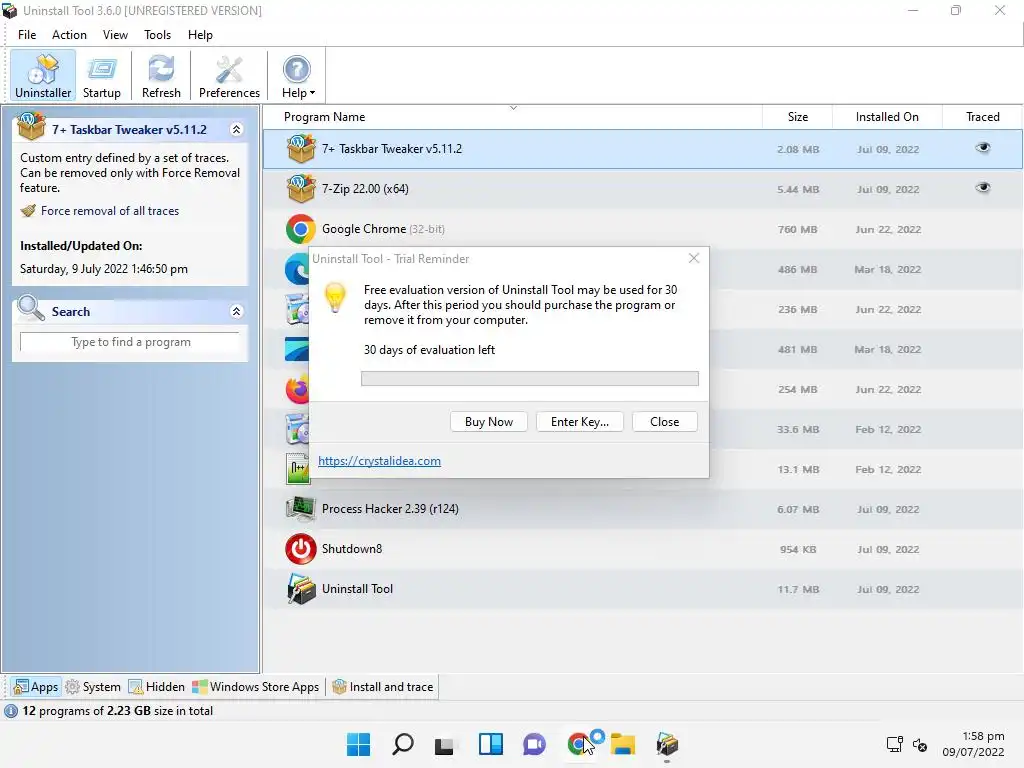Click the Enter Key... button
Image resolution: width=1024 pixels, height=768 pixels.
click(x=579, y=422)
